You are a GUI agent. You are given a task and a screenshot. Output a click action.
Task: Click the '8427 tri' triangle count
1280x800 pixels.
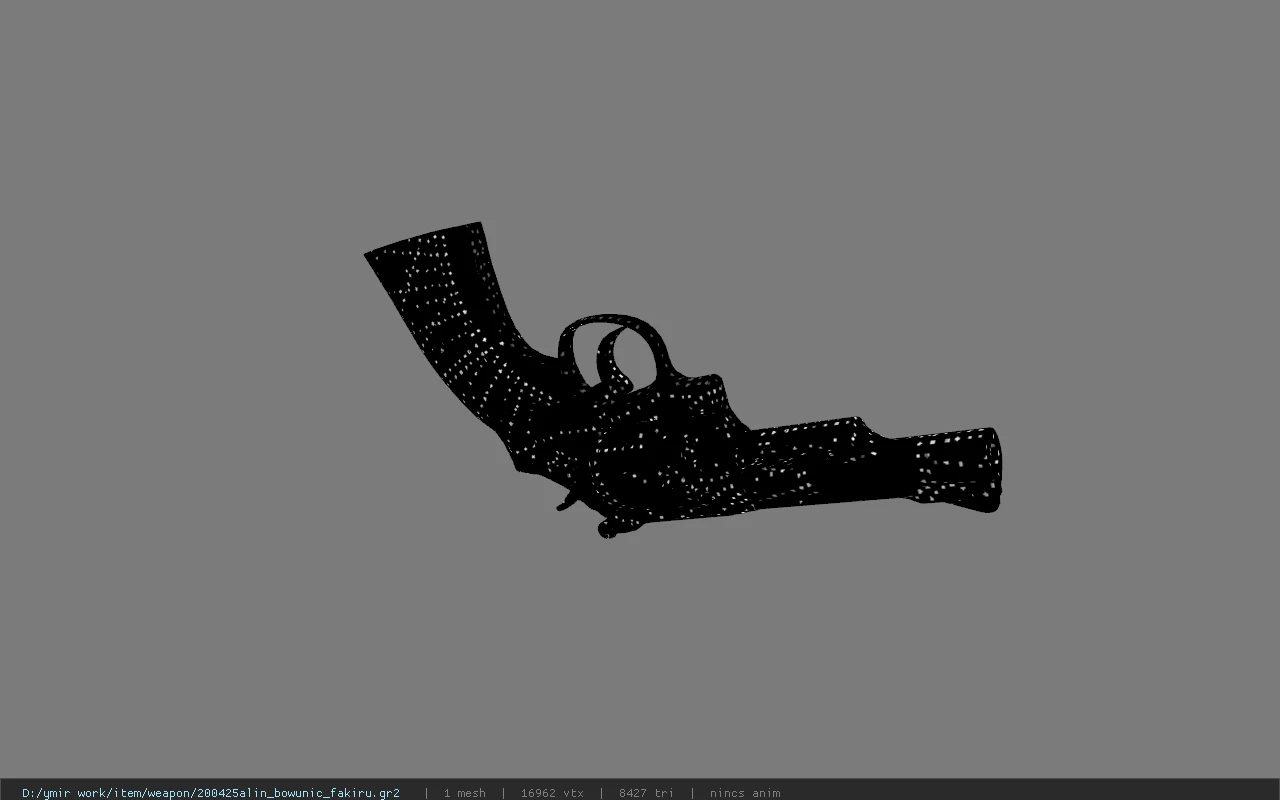click(x=646, y=793)
